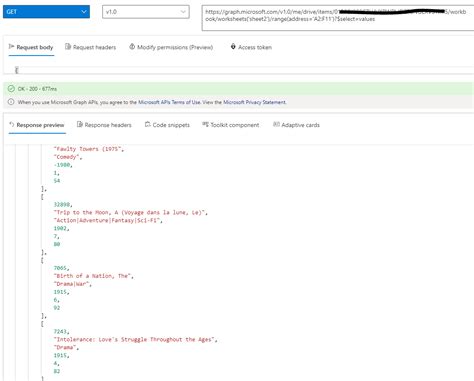Click the request URL input field
The width and height of the screenshot is (474, 381).
point(338,18)
